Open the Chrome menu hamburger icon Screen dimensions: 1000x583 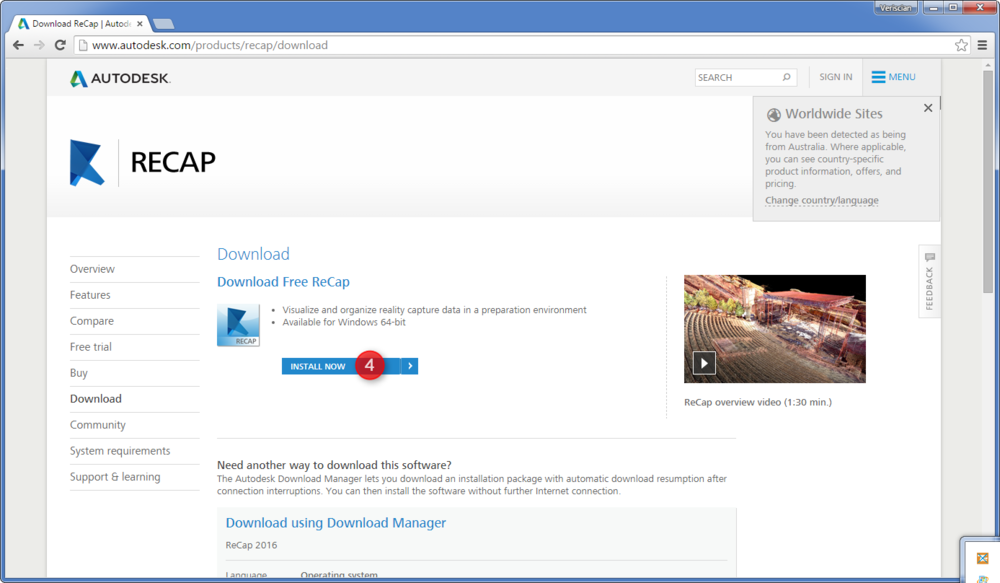982,45
